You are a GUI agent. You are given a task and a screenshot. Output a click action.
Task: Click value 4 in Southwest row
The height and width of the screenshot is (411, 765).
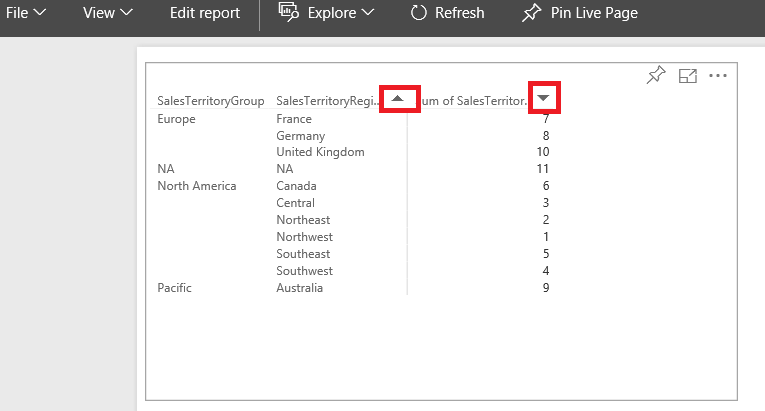(x=546, y=271)
